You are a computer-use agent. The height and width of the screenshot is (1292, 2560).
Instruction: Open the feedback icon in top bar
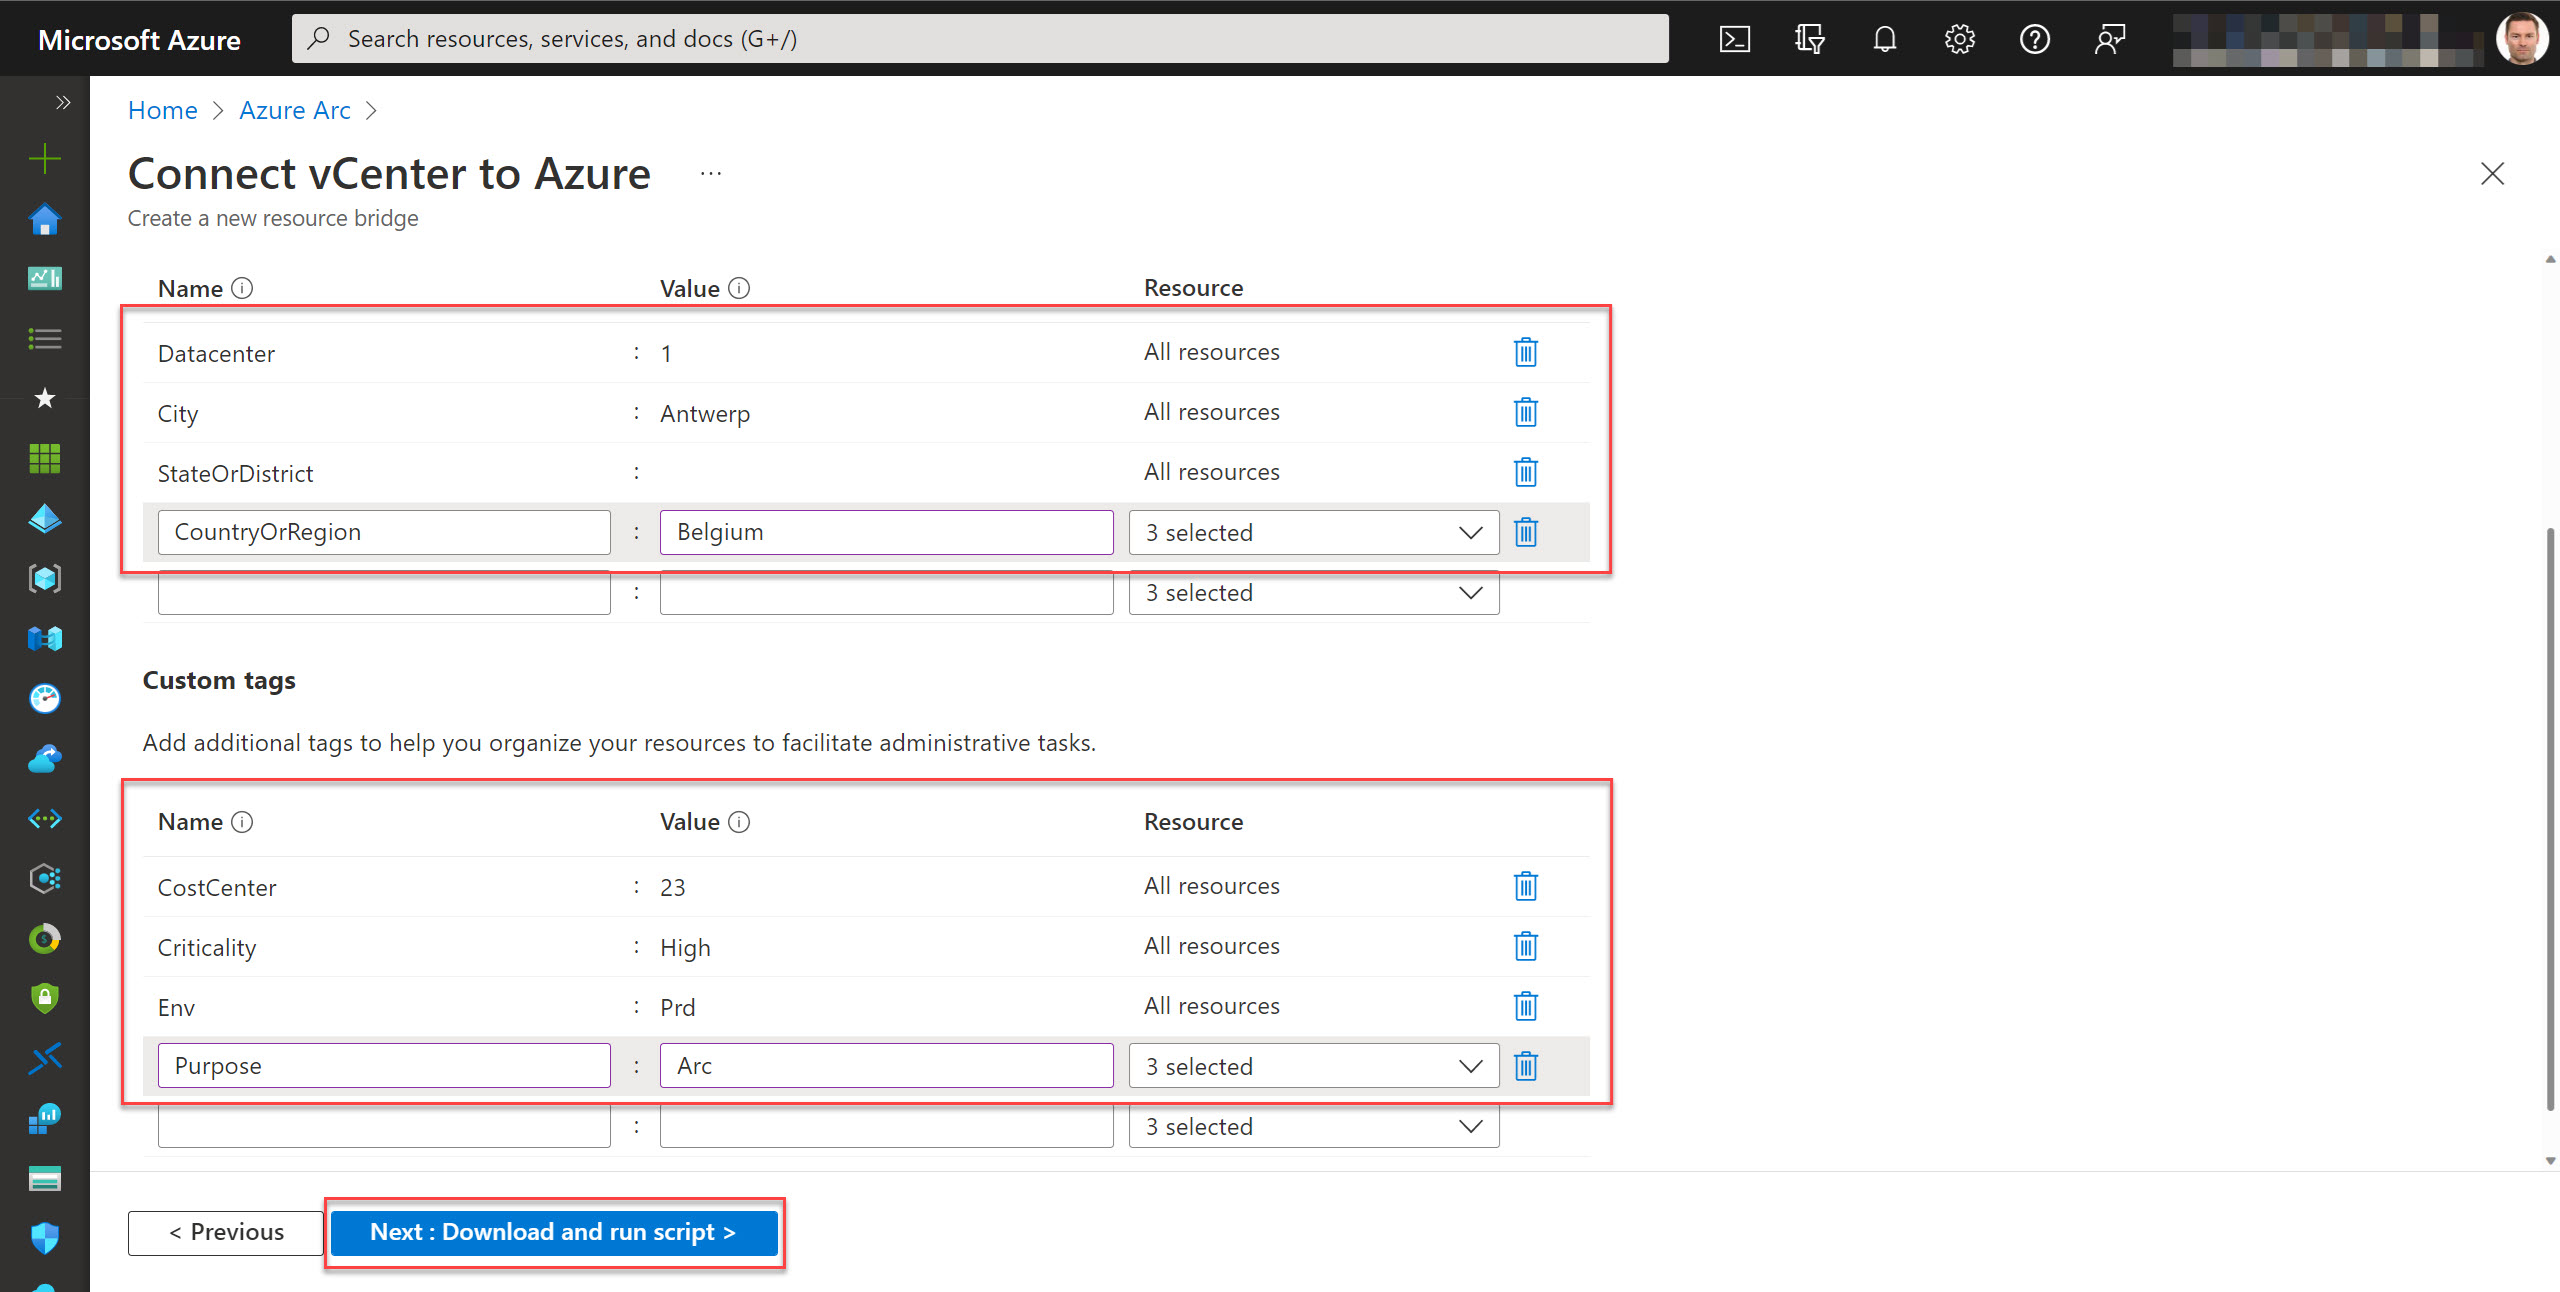(x=2110, y=38)
